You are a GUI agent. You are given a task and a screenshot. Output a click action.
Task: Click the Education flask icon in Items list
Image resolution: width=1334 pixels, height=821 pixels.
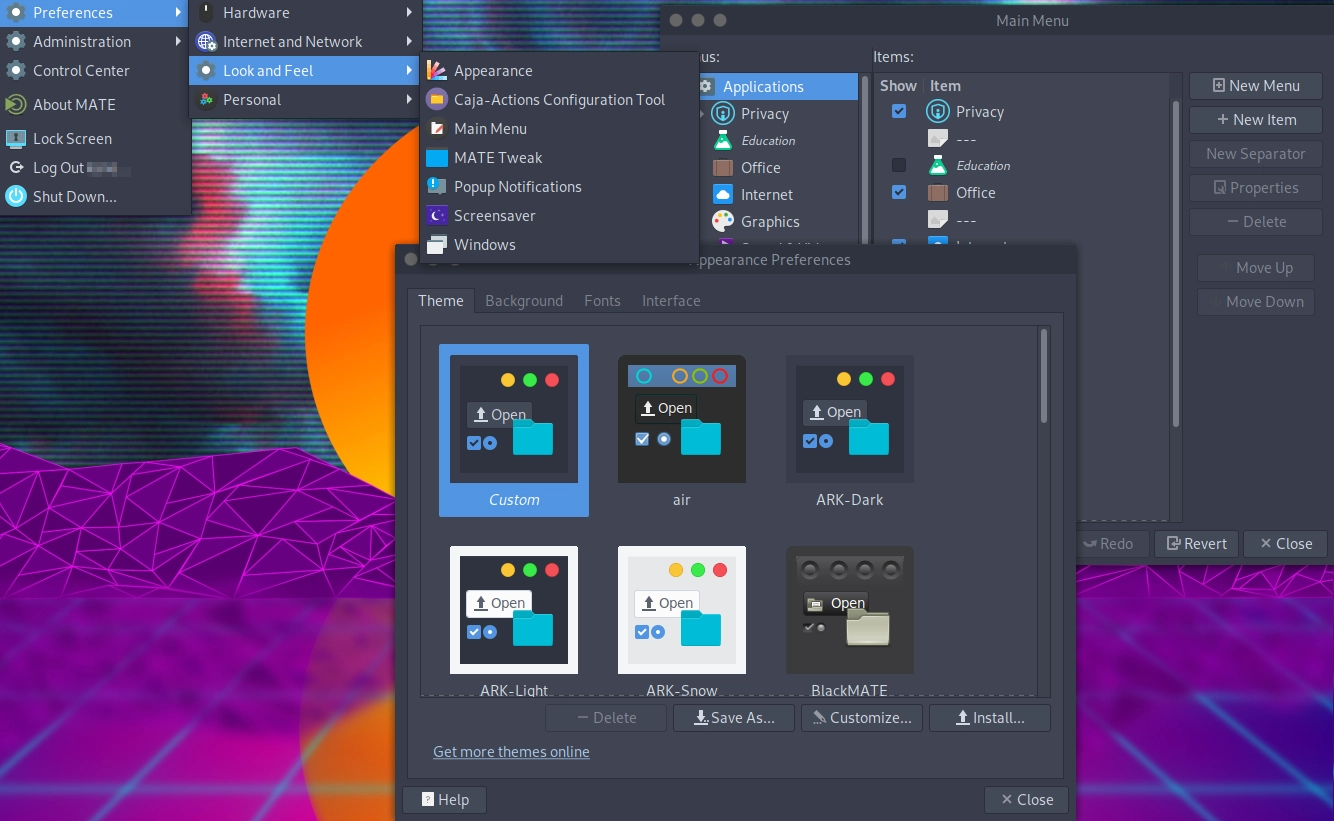[x=937, y=166]
